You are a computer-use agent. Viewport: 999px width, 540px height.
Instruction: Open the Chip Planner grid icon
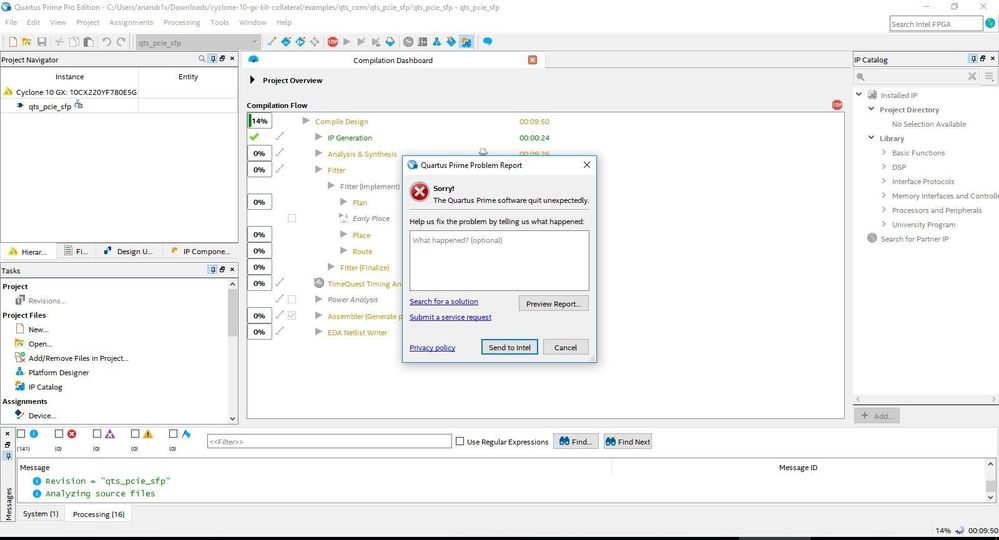(422, 42)
